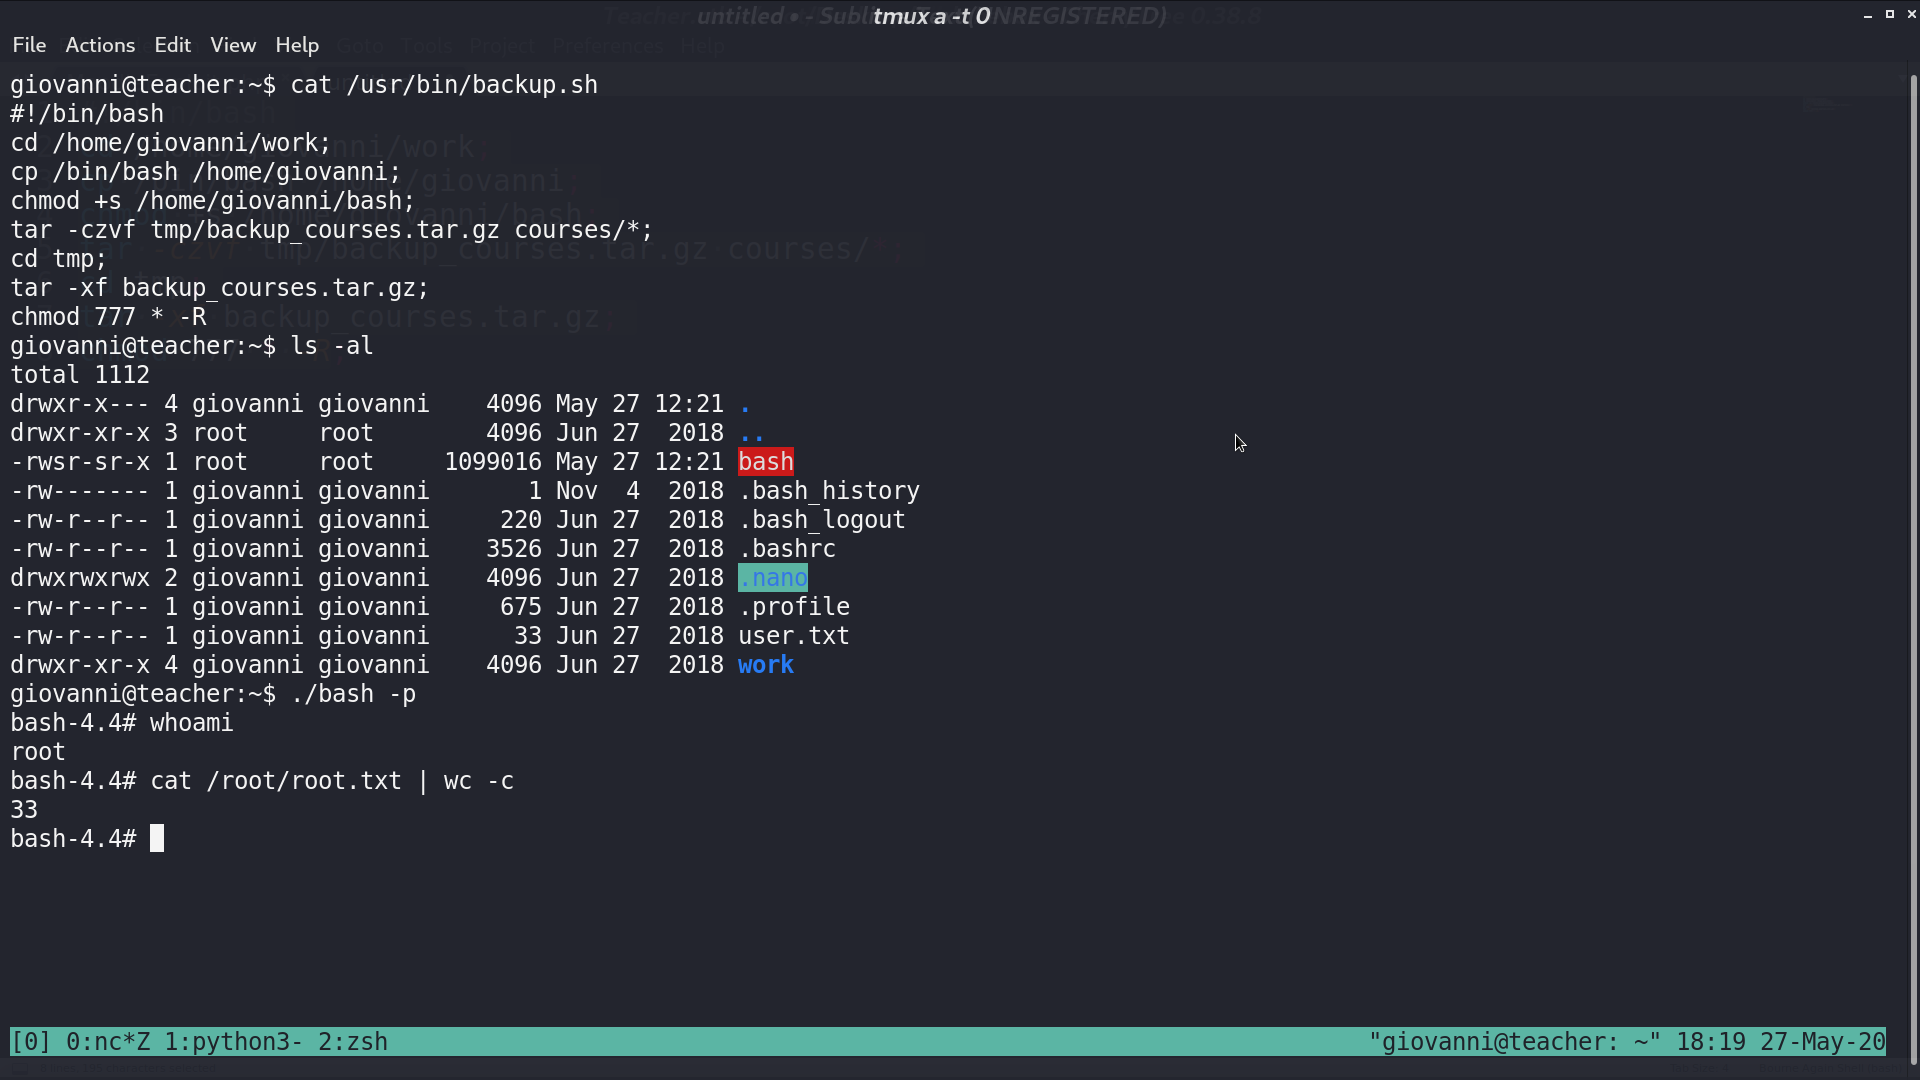The image size is (1920, 1080).
Task: Open the Help menu
Action: [x=297, y=45]
